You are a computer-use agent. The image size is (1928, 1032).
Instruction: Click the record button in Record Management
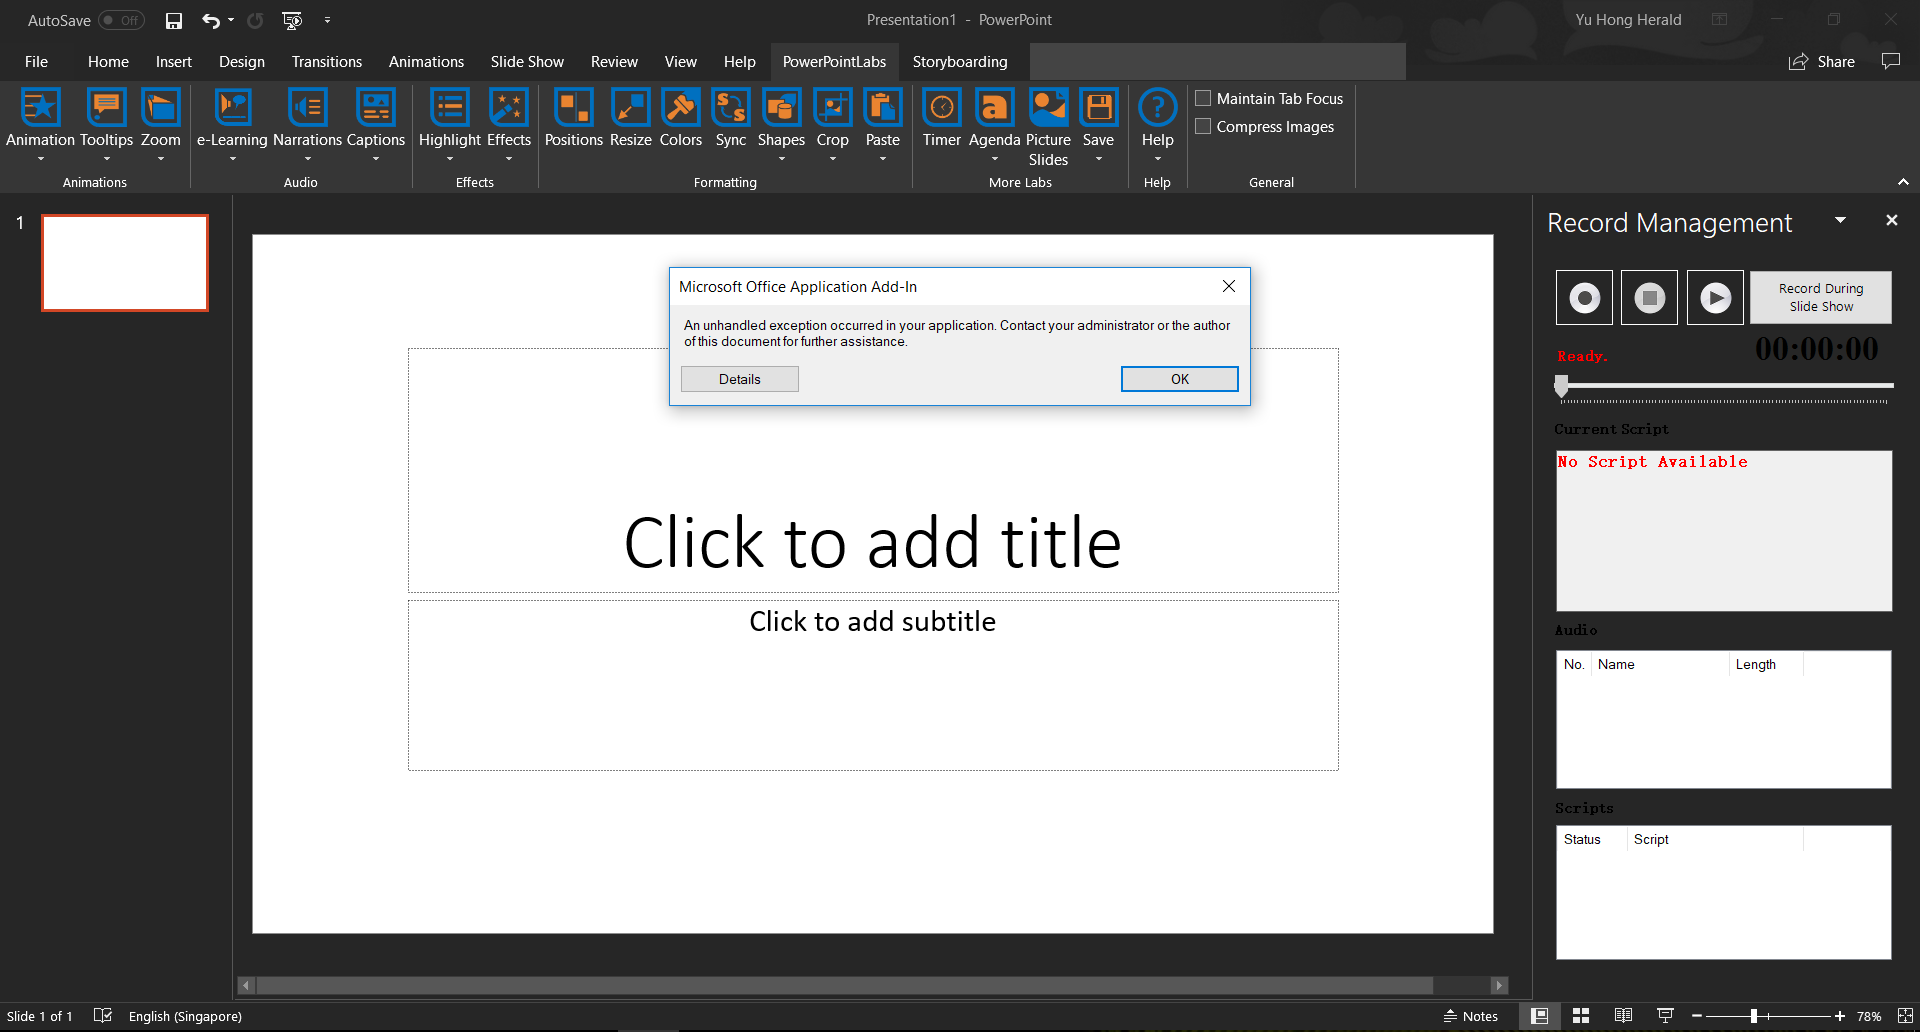point(1583,297)
